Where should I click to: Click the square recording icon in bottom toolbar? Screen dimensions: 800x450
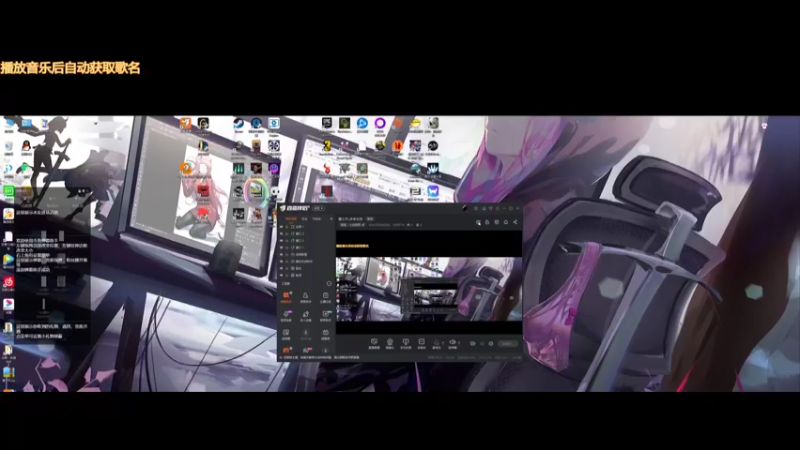(421, 343)
